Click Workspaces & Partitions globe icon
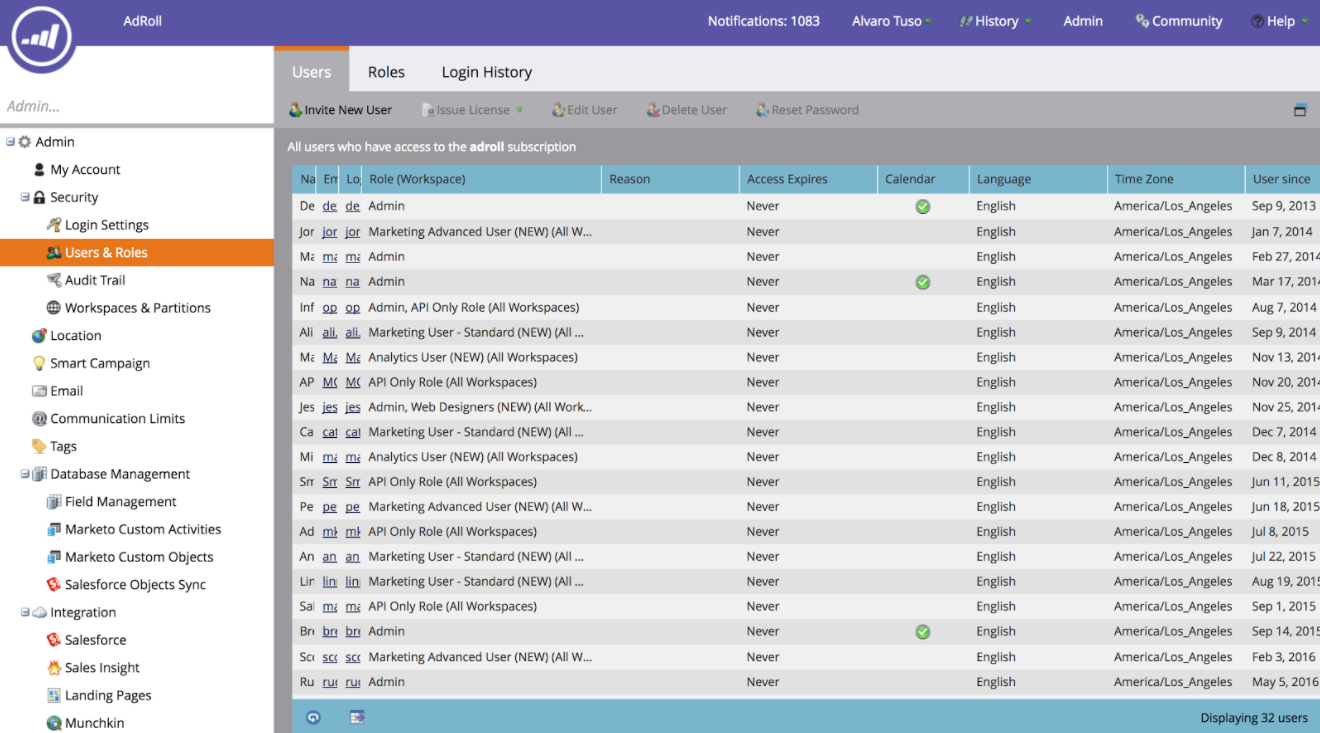The image size is (1320, 733). 54,308
